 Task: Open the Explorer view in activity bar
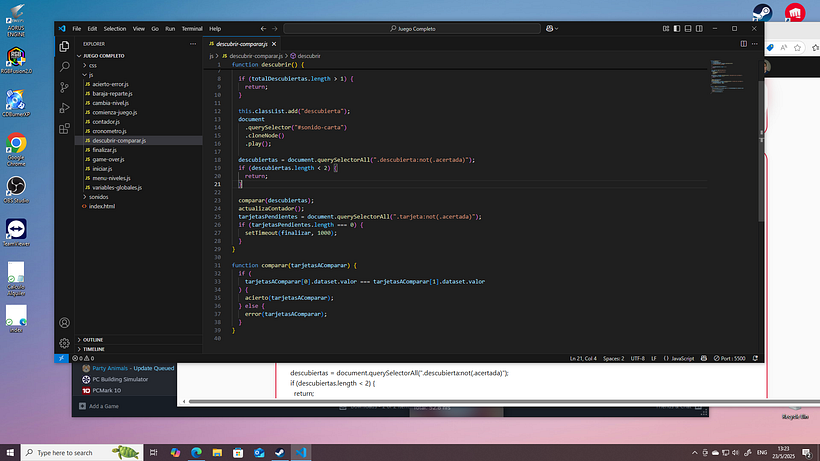[64, 47]
